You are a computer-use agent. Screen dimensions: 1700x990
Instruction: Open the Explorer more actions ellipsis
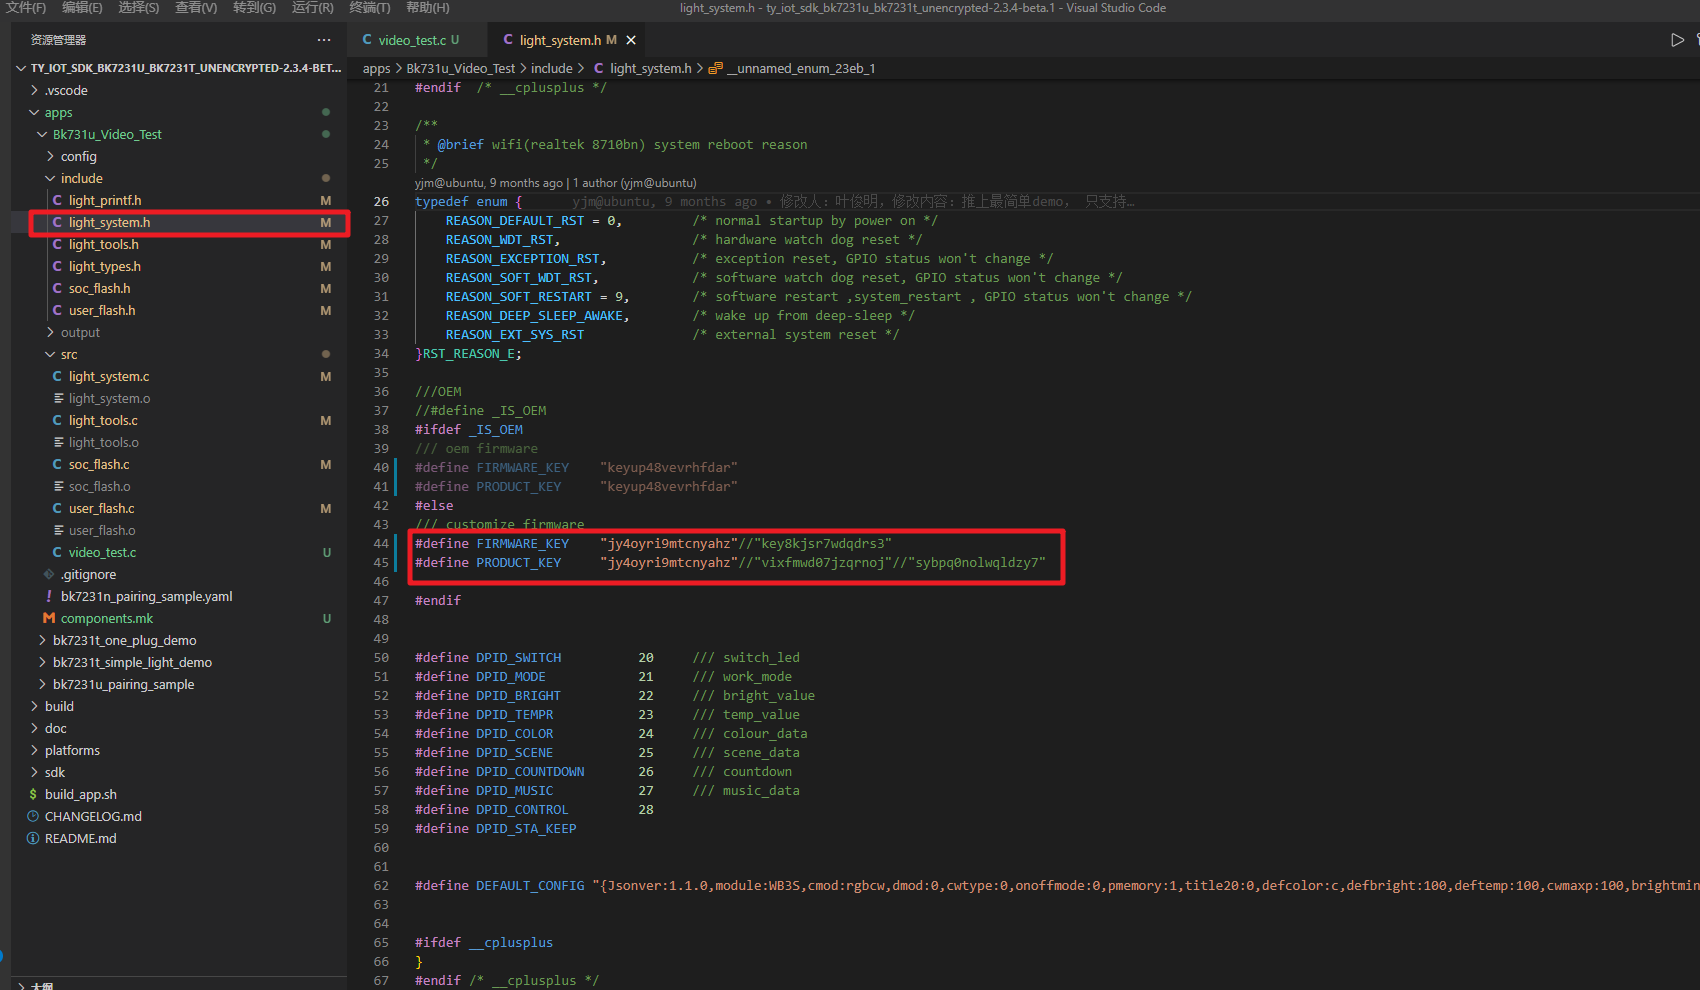point(324,40)
